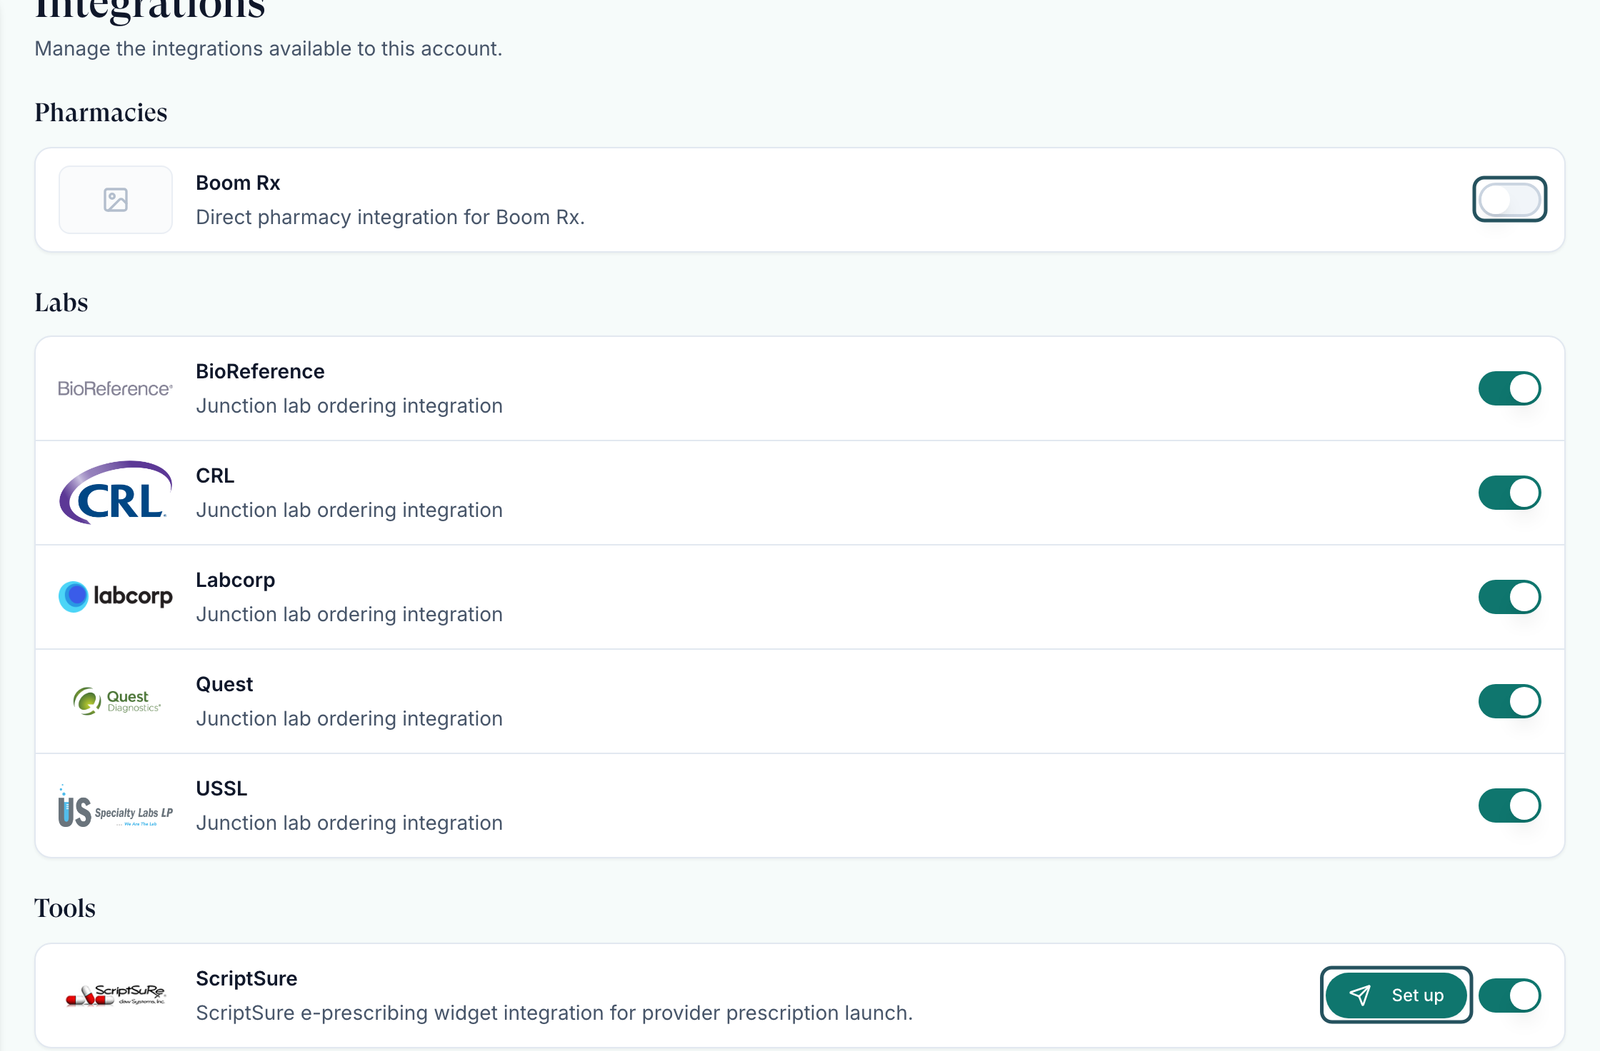This screenshot has height=1051, width=1600.
Task: Click the Tools section heading
Action: click(x=65, y=908)
